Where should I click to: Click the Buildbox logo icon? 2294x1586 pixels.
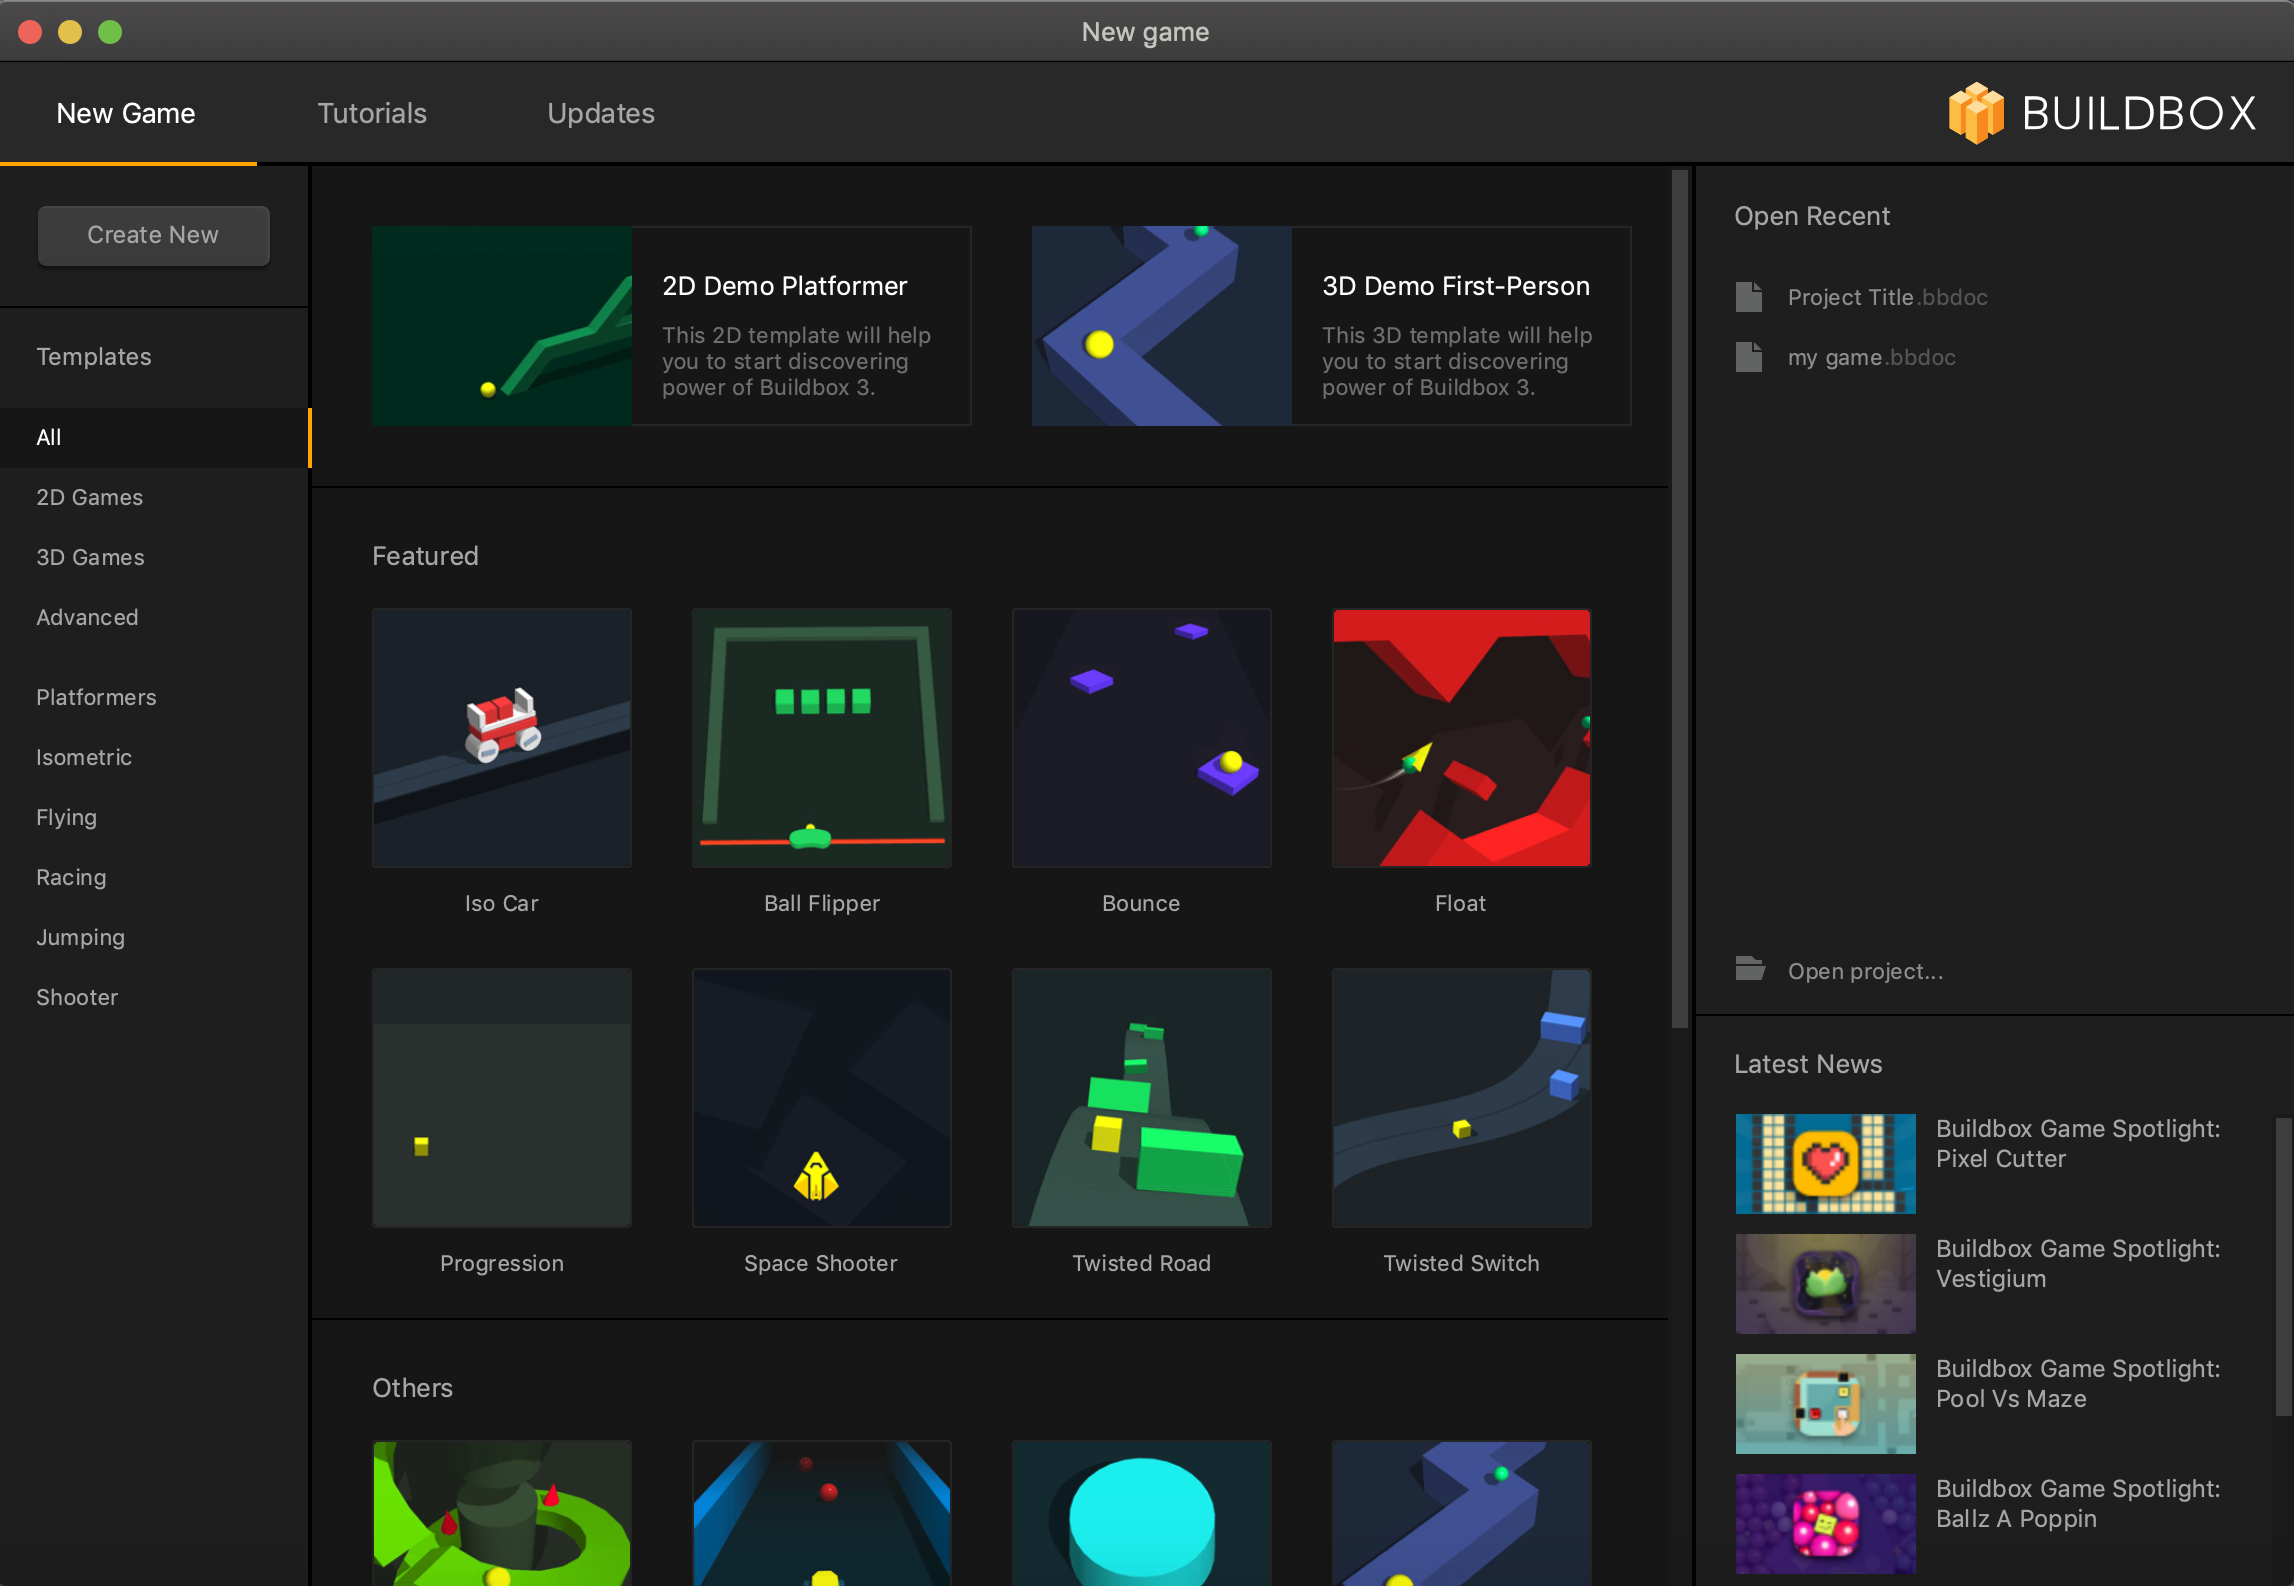(1975, 113)
